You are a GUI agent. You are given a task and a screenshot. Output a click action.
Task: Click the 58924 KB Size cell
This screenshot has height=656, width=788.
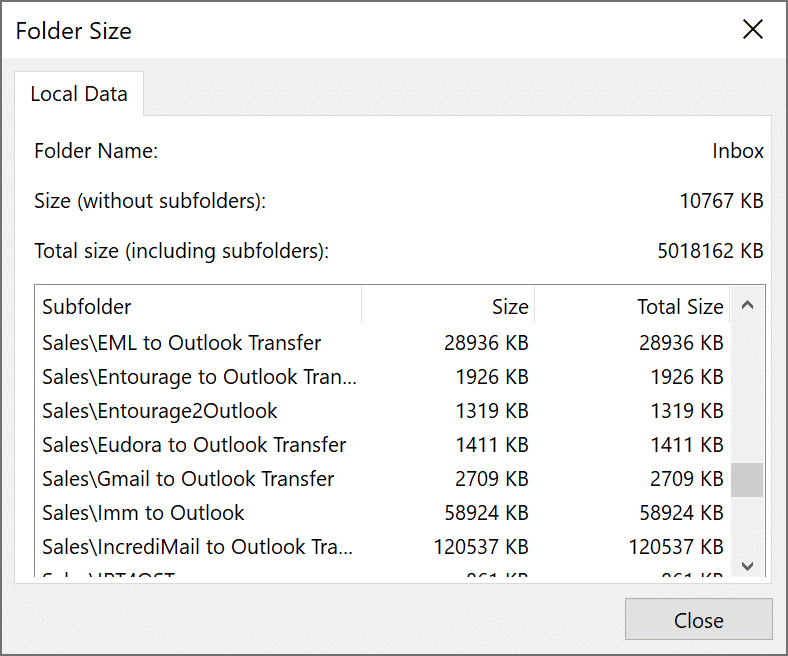486,513
